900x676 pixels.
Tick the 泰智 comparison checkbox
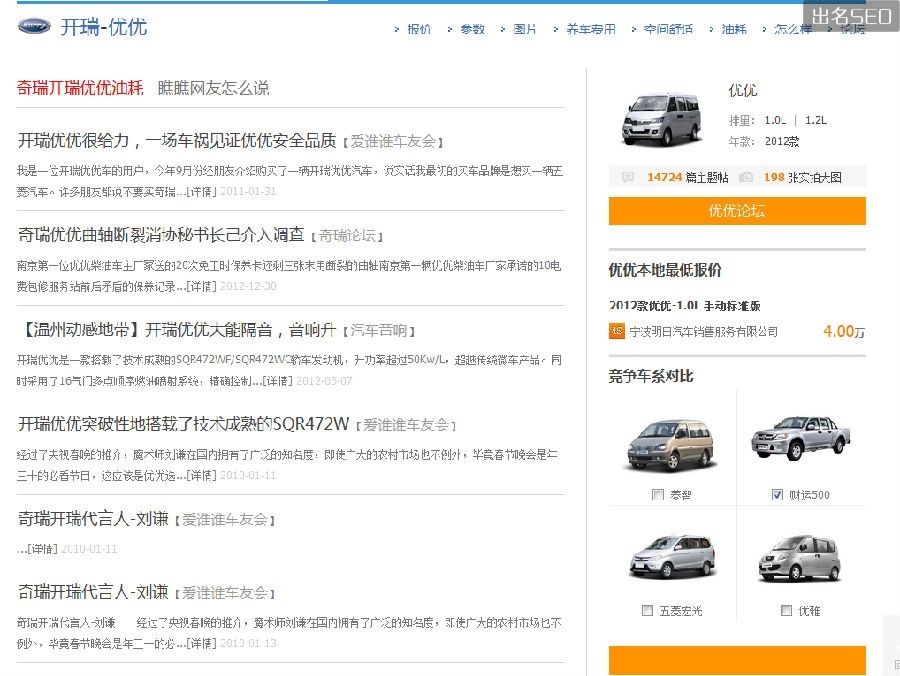coord(658,494)
